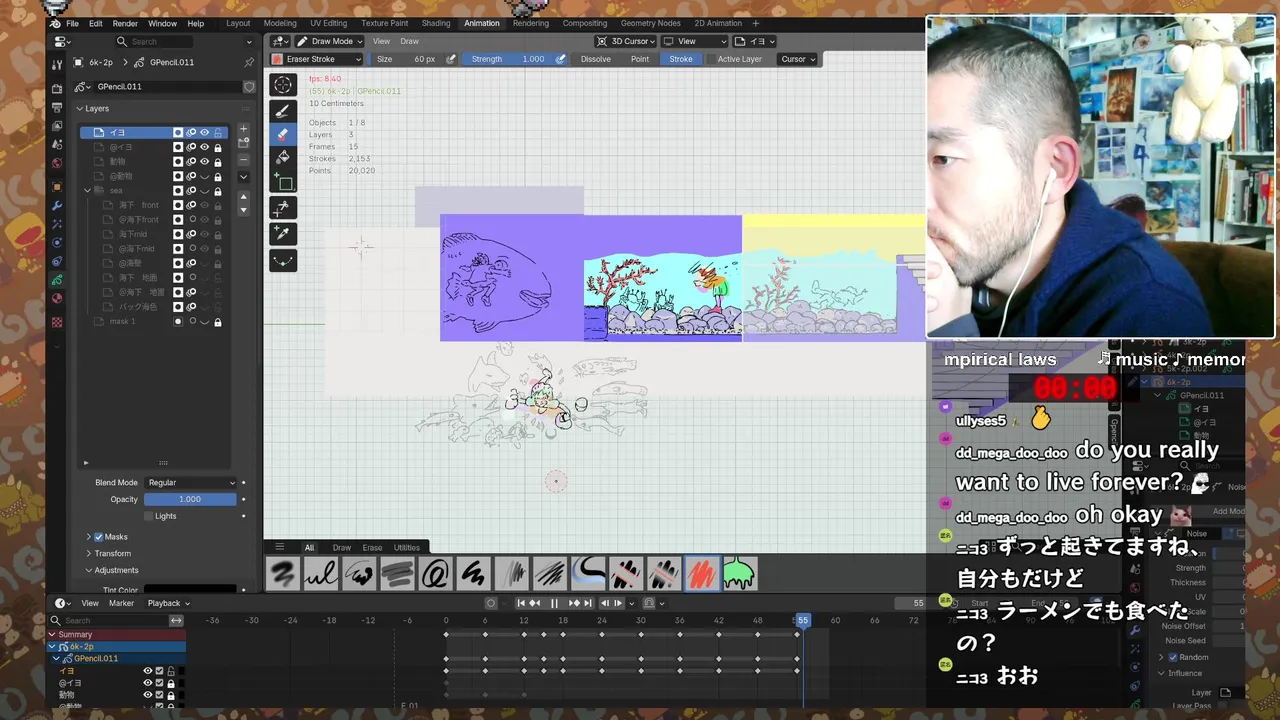The height and width of the screenshot is (720, 1280).
Task: Toggle the Lights checkbox
Action: (149, 516)
